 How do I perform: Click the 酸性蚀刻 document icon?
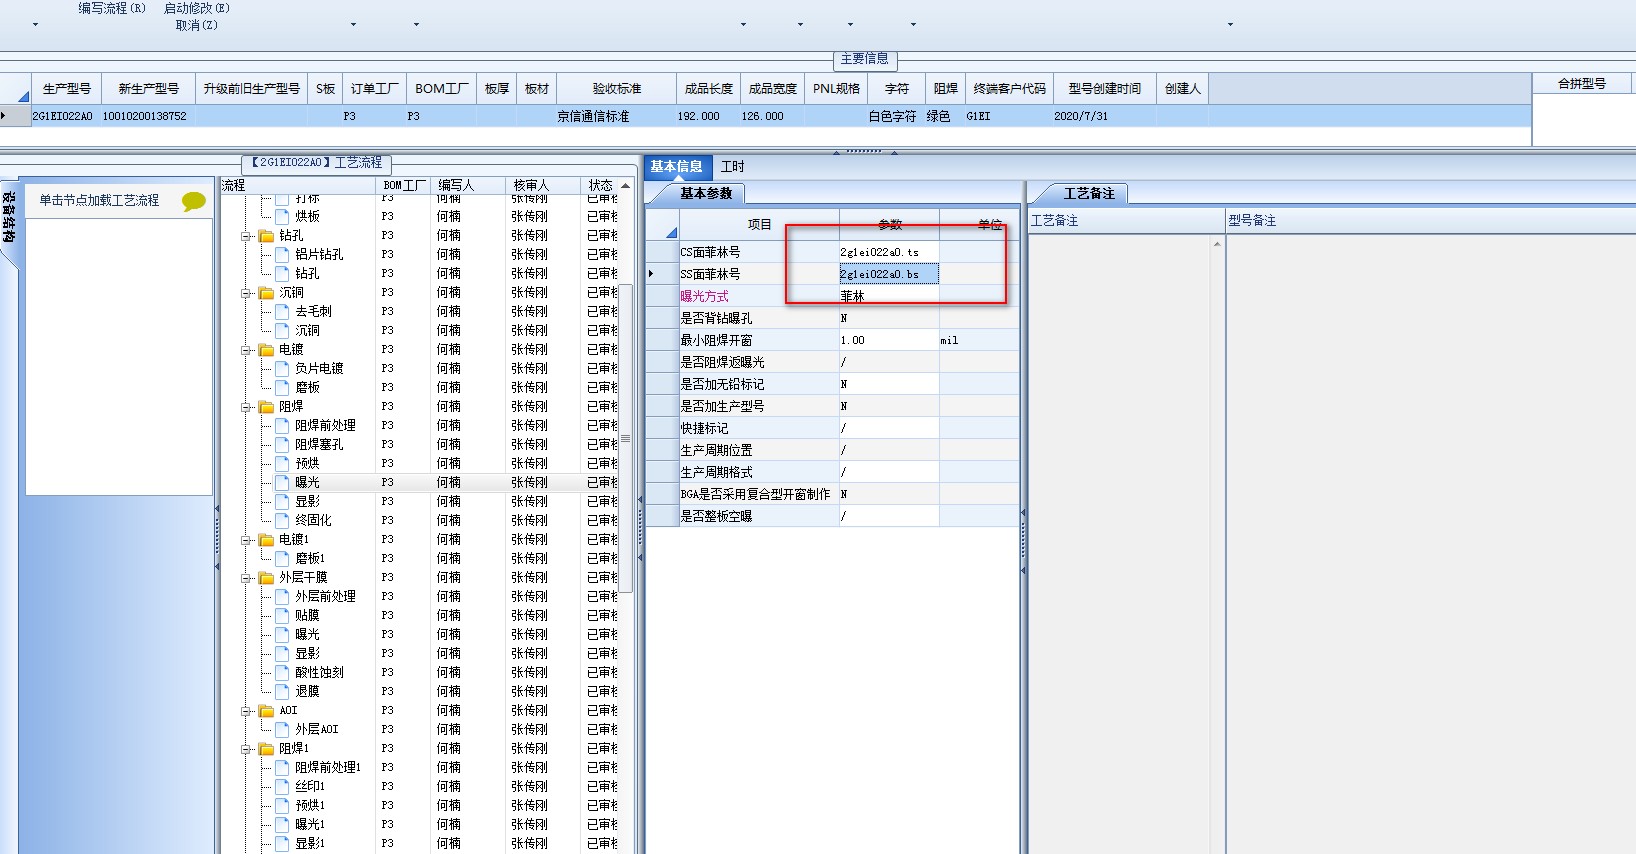(282, 672)
